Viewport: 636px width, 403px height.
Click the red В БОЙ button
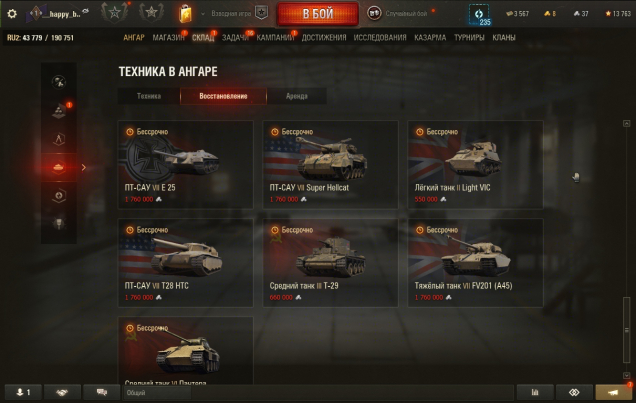click(318, 14)
